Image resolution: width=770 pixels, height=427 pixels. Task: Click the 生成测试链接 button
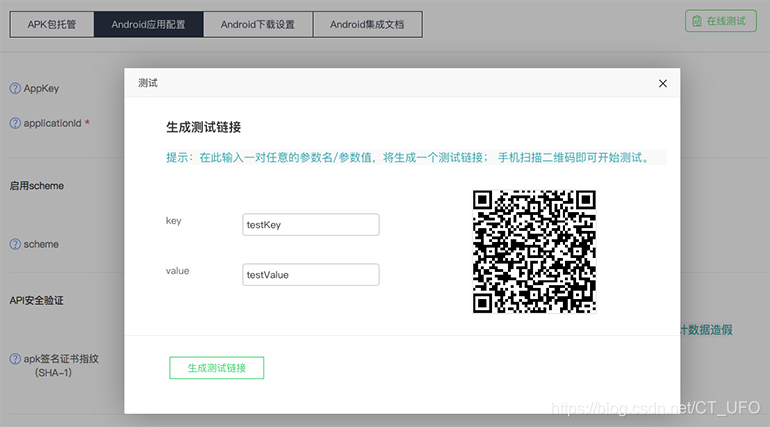click(217, 368)
